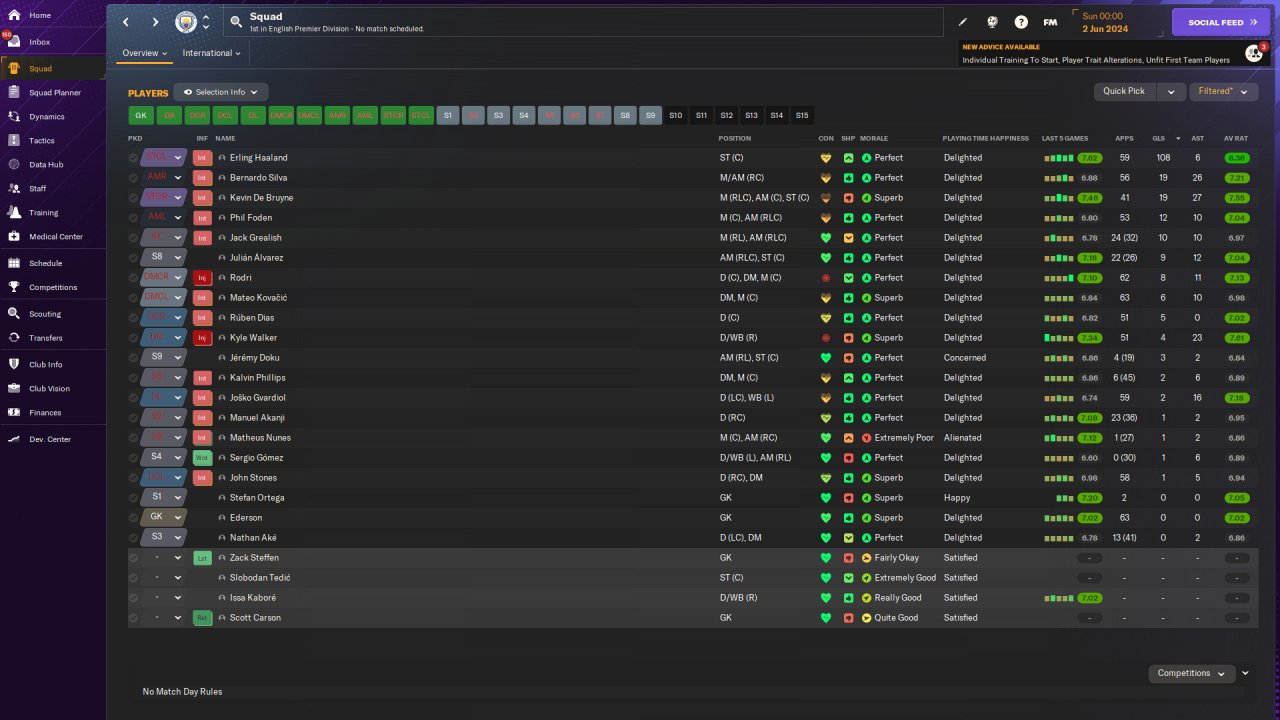Image resolution: width=1280 pixels, height=720 pixels.
Task: Open the Scouting section
Action: point(44,314)
